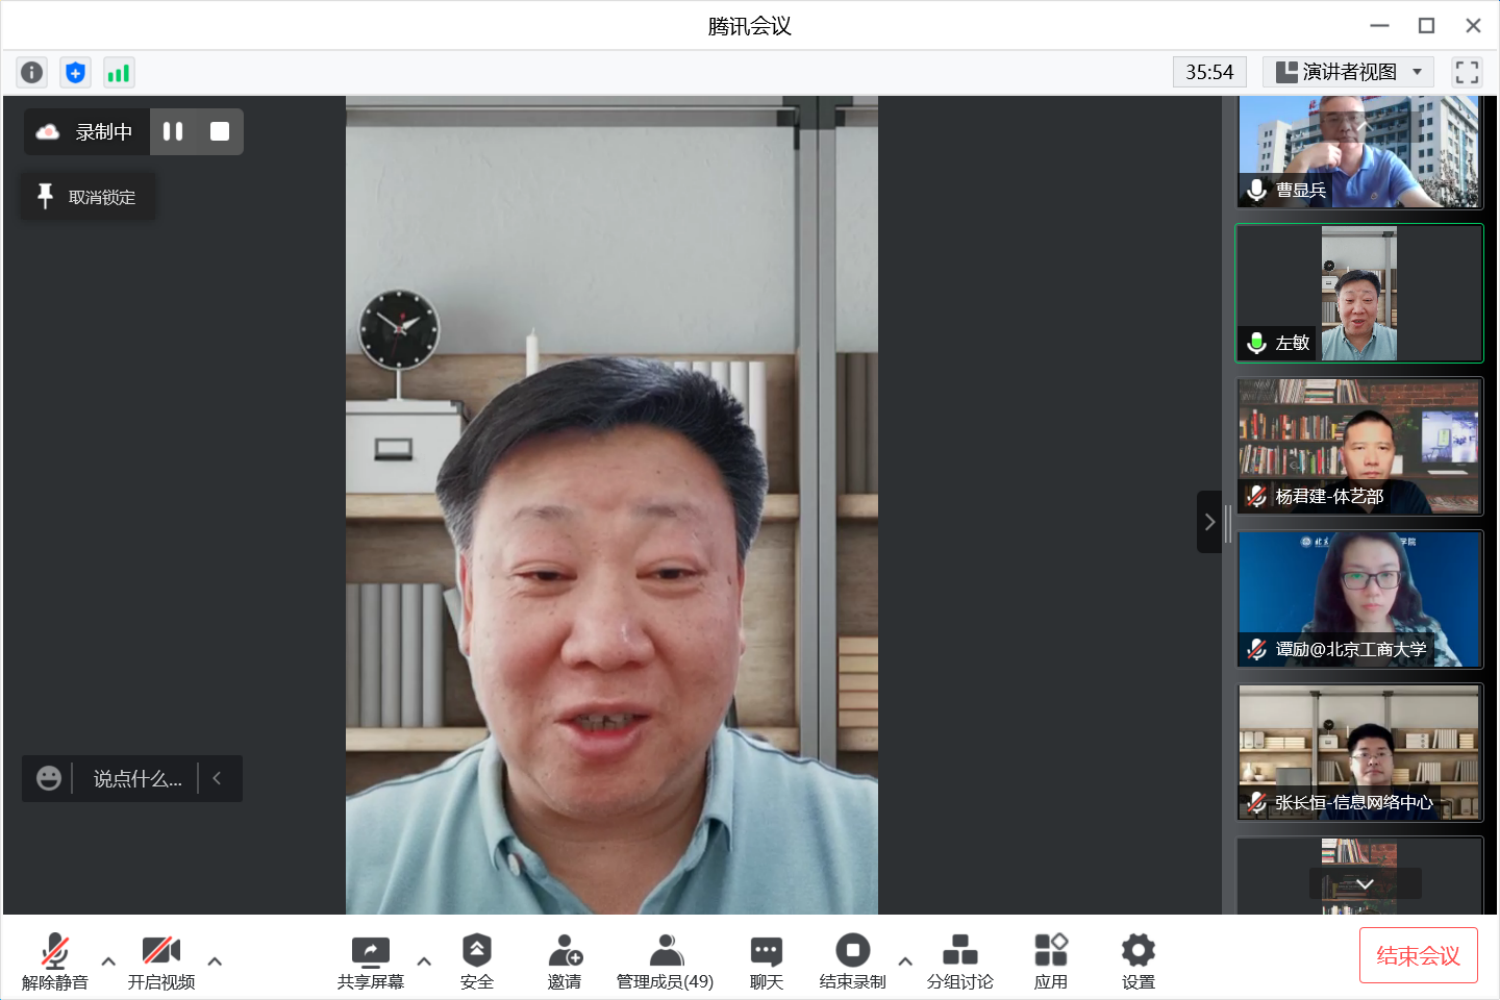Click the meeting info icon

pyautogui.click(x=32, y=73)
